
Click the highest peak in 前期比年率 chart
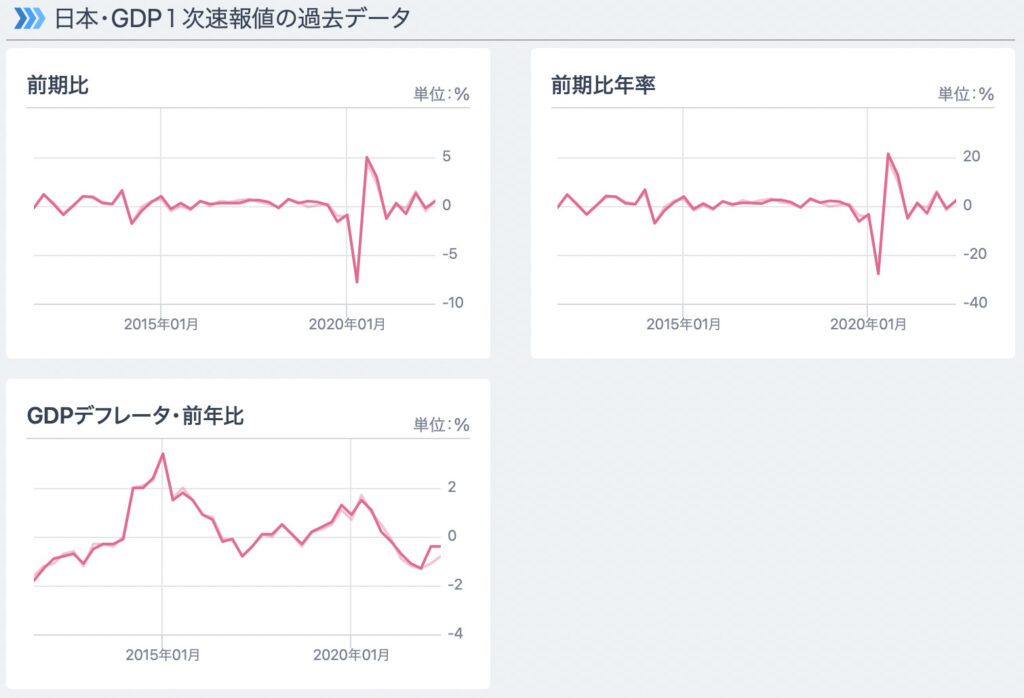pyautogui.click(x=888, y=154)
